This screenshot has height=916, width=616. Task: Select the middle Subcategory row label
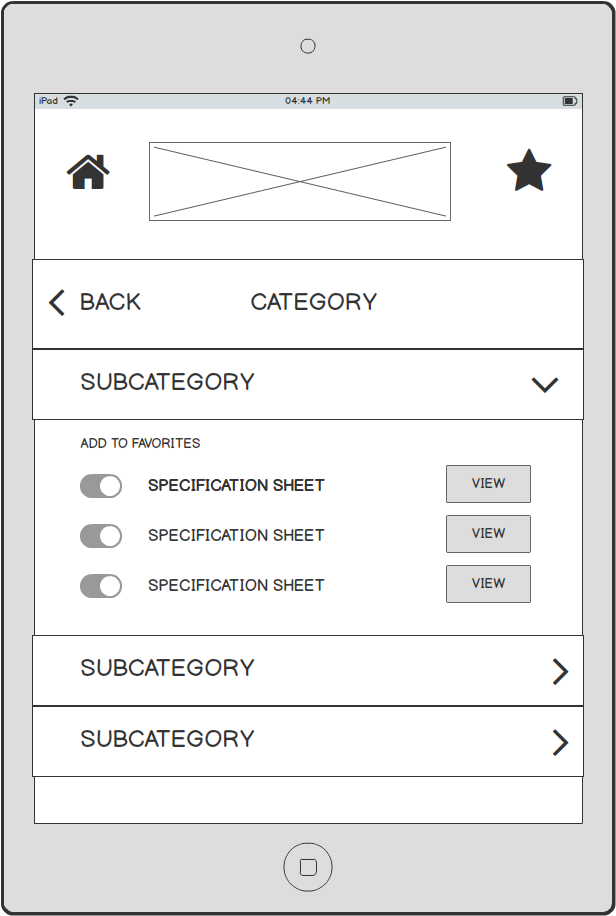tap(168, 668)
